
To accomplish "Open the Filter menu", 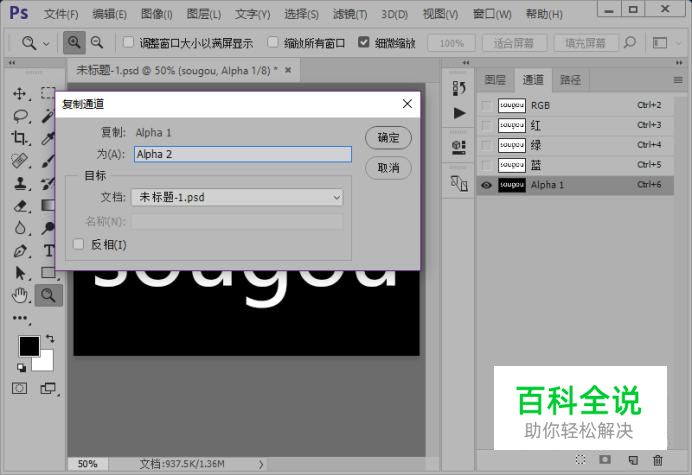I will (350, 15).
